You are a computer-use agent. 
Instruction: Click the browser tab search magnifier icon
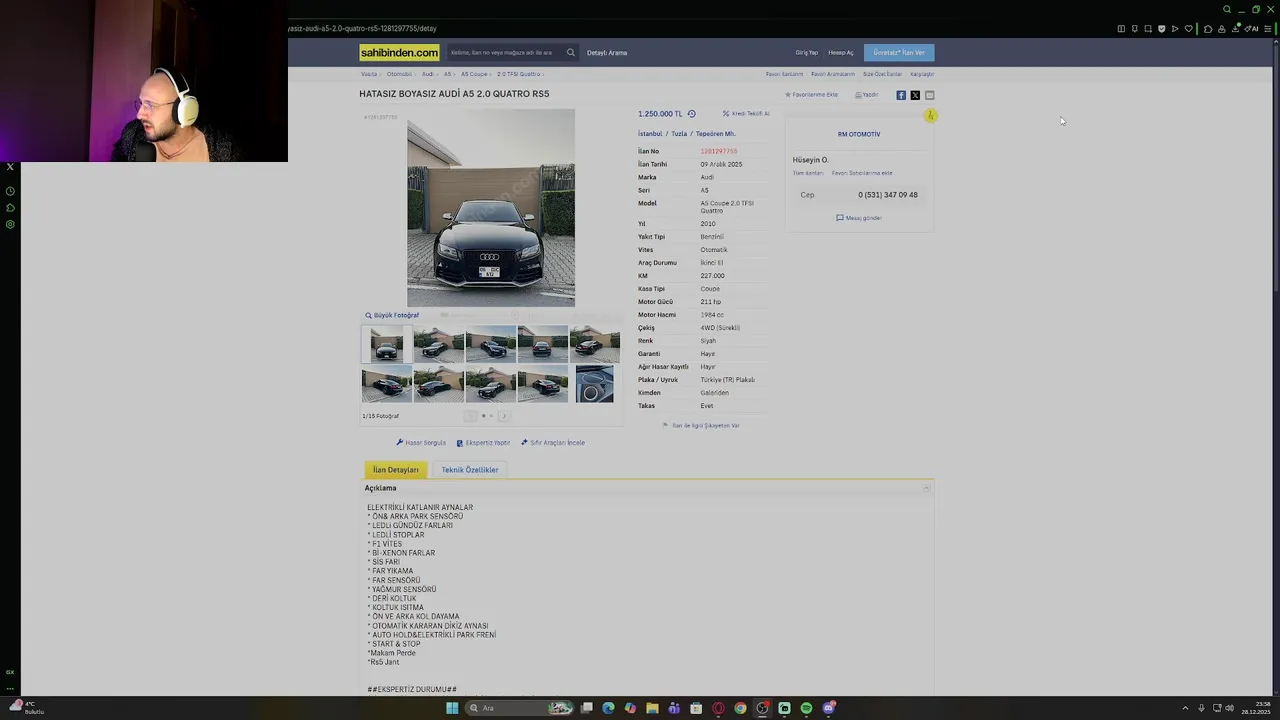click(1227, 9)
